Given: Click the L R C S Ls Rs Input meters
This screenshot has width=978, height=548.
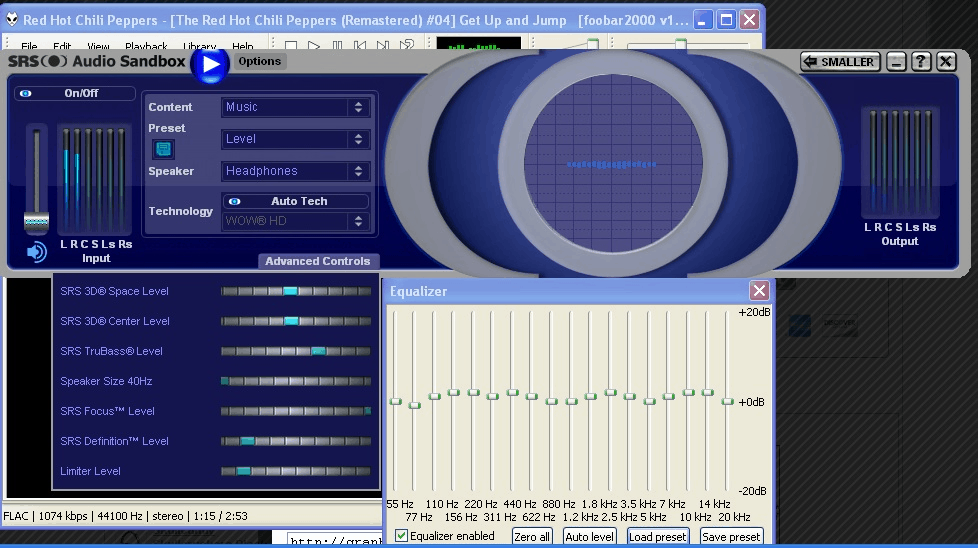Looking at the screenshot, I should (x=94, y=180).
